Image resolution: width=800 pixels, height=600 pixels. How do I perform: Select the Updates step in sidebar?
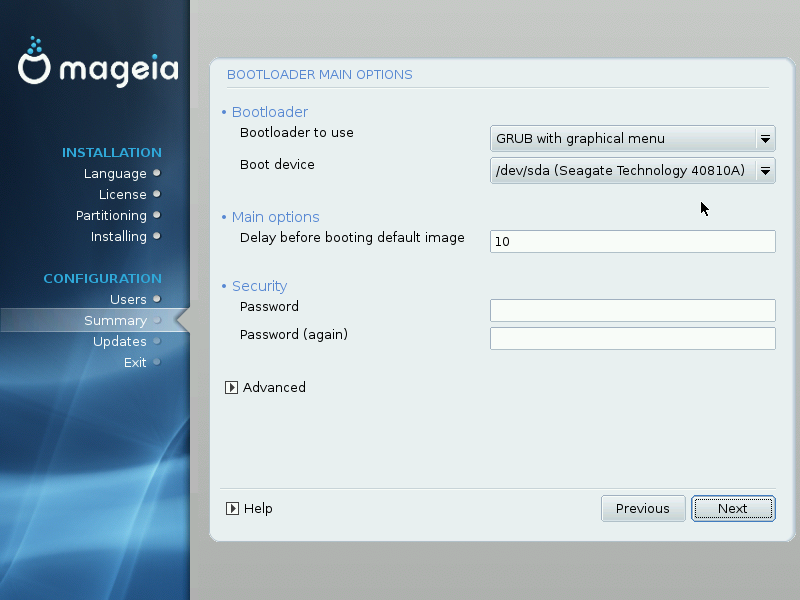pyautogui.click(x=119, y=342)
